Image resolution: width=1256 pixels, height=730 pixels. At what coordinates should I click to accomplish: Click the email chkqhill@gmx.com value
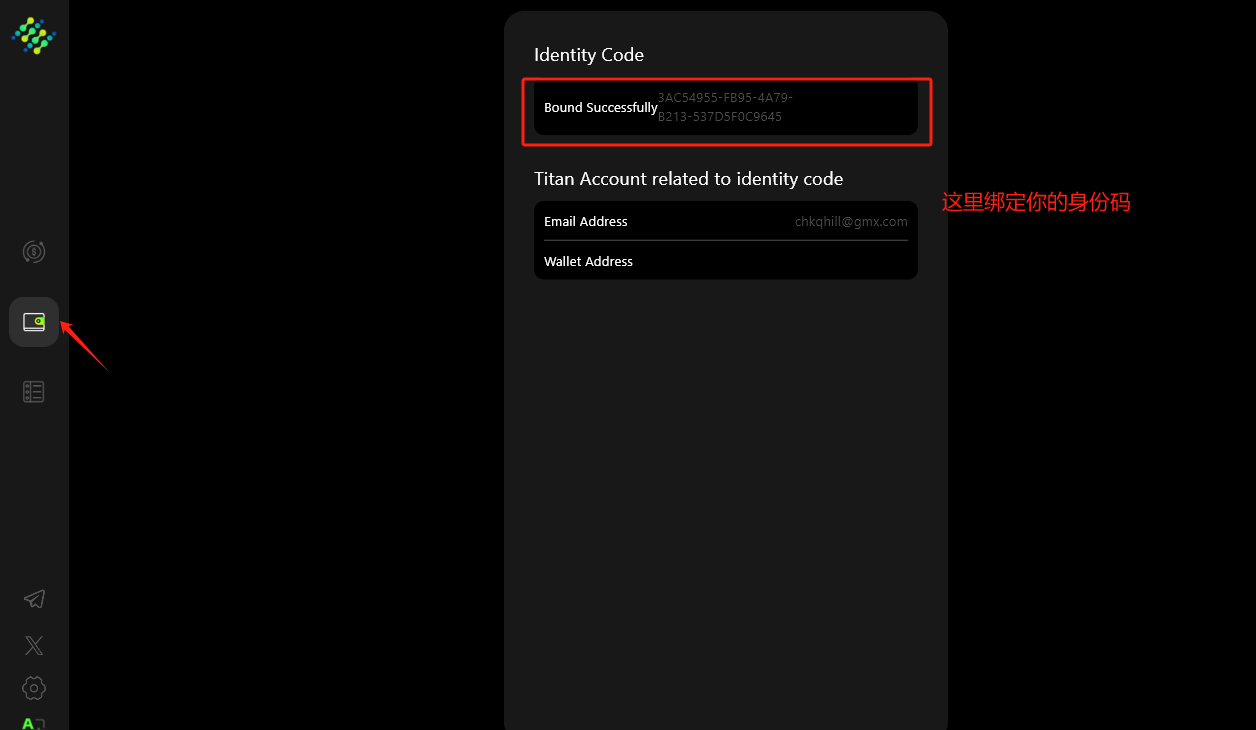[x=851, y=222]
